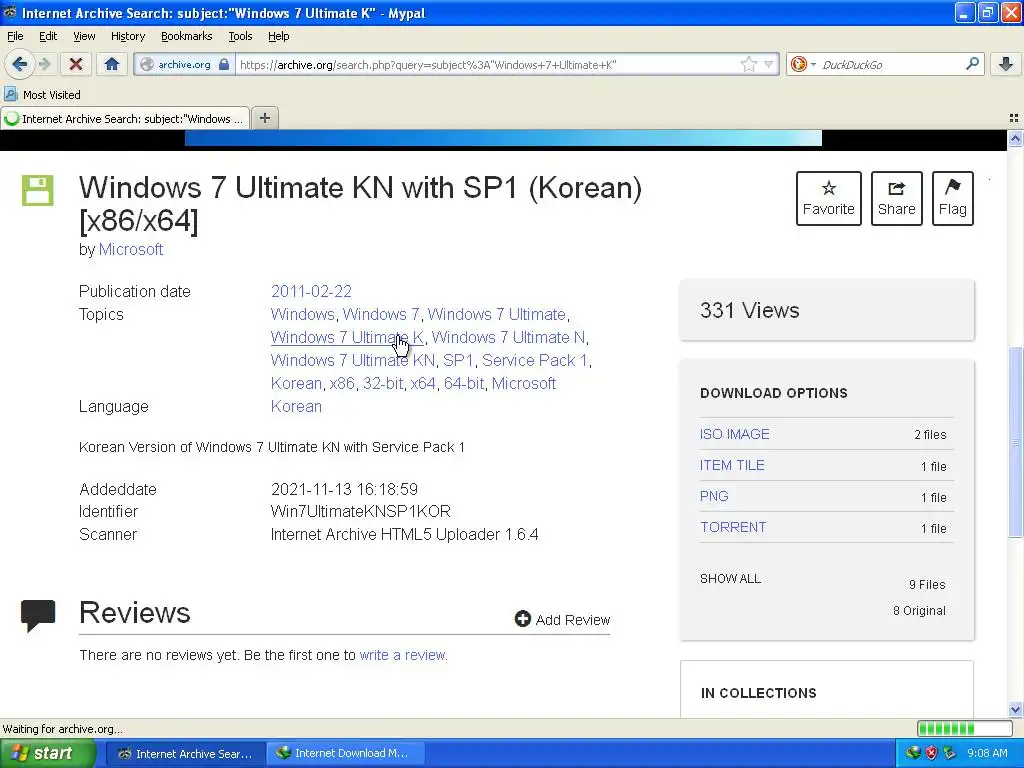Open the DuckDuckGo search engine selector
1024x768 pixels.
(803, 64)
